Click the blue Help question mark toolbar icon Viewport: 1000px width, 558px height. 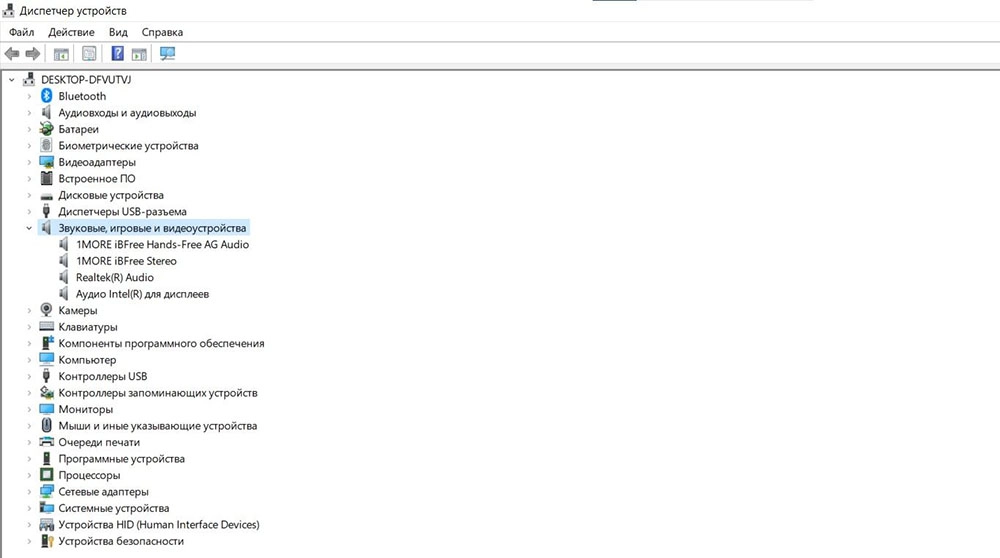click(x=118, y=53)
